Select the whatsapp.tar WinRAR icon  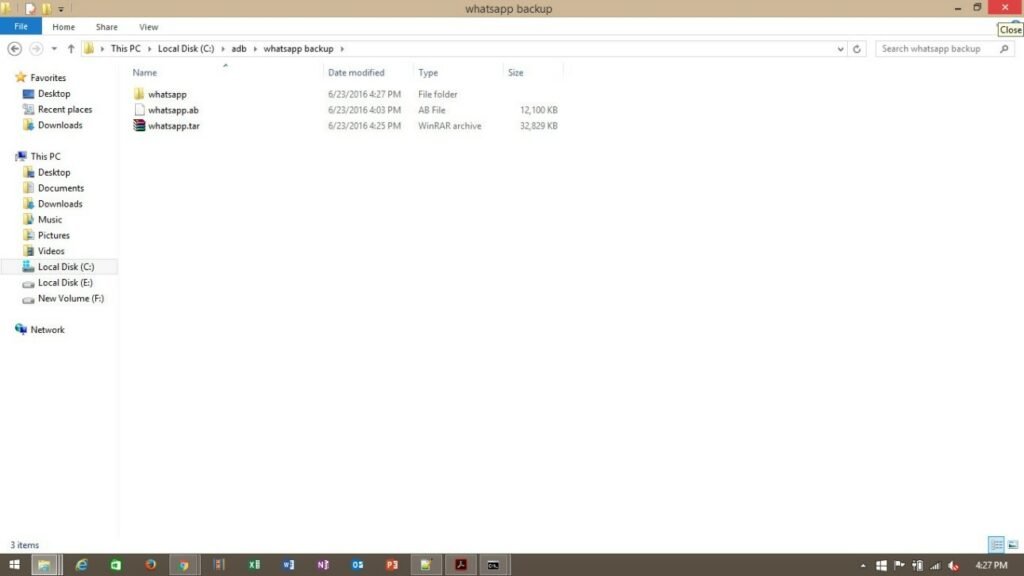pos(138,125)
